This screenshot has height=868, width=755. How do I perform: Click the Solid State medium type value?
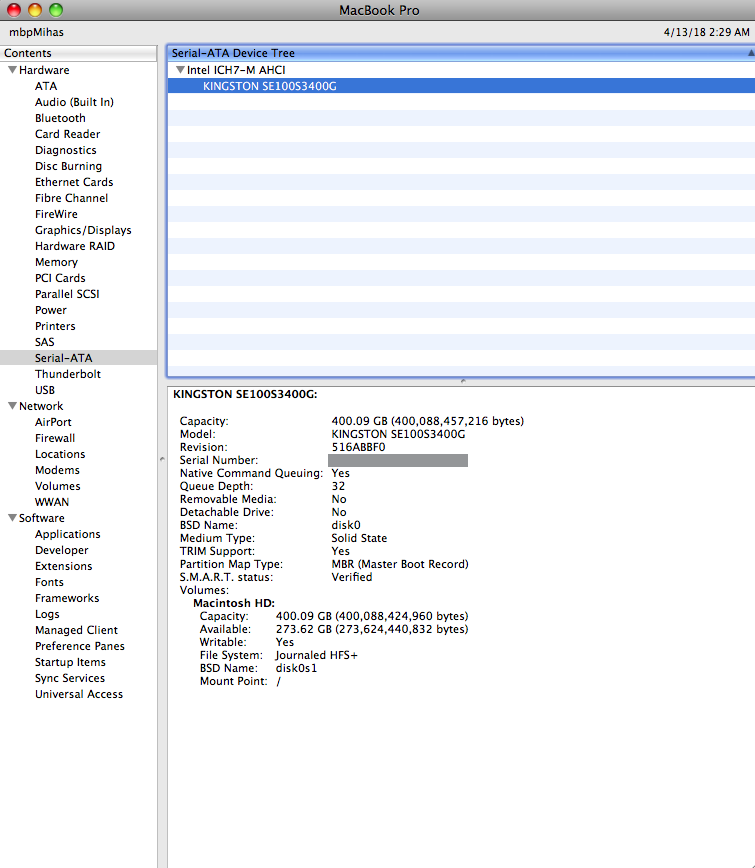click(359, 538)
